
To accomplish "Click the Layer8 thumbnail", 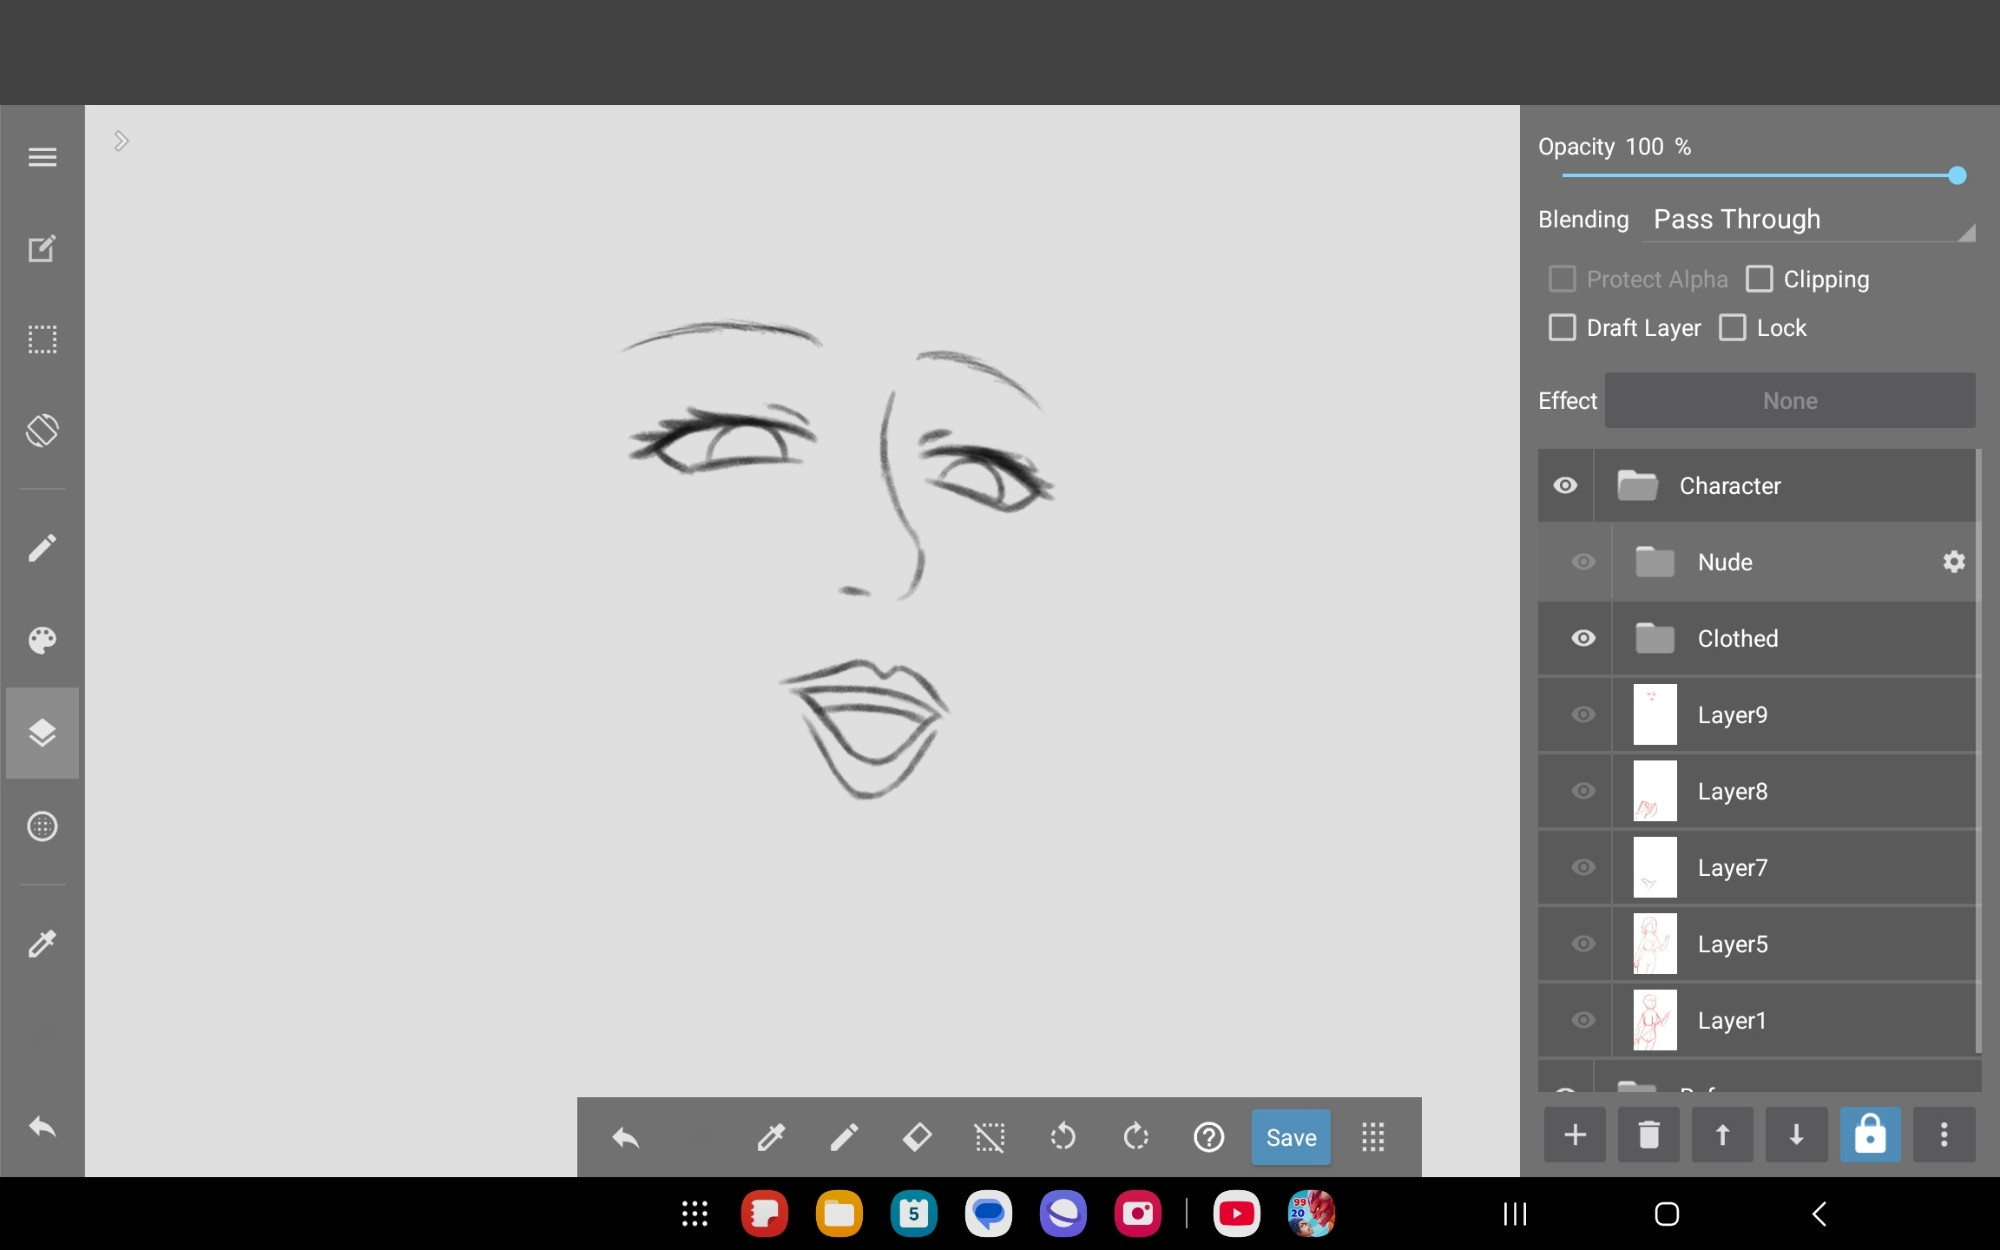I will pyautogui.click(x=1655, y=791).
